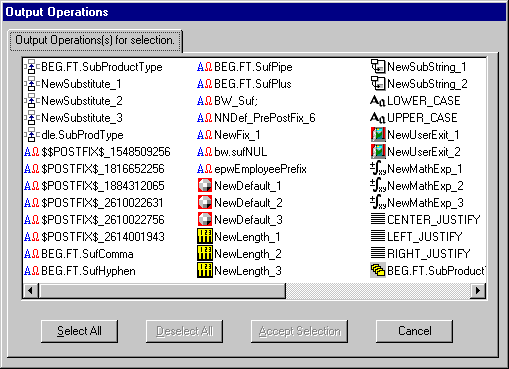Click the user exit icon beside NewUserExit_2

tap(378, 152)
